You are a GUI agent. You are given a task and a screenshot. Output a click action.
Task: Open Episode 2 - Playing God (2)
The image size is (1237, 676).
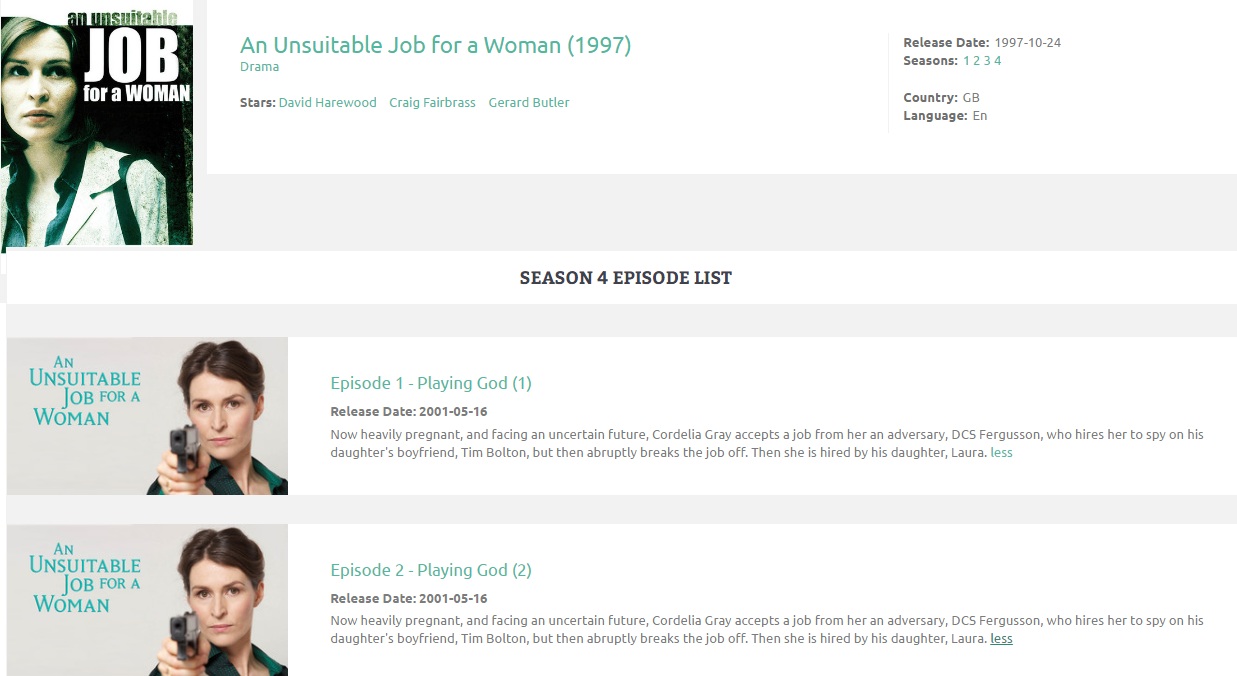pyautogui.click(x=430, y=570)
